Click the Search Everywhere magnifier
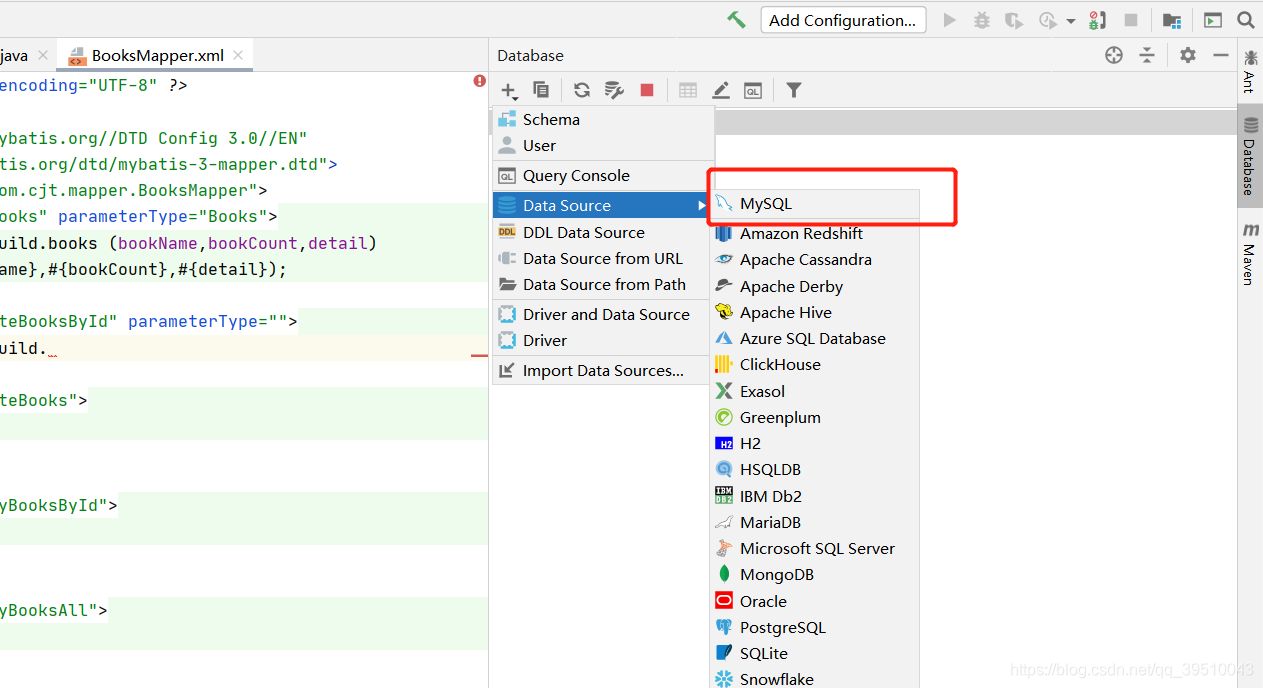1263x688 pixels. (1246, 20)
